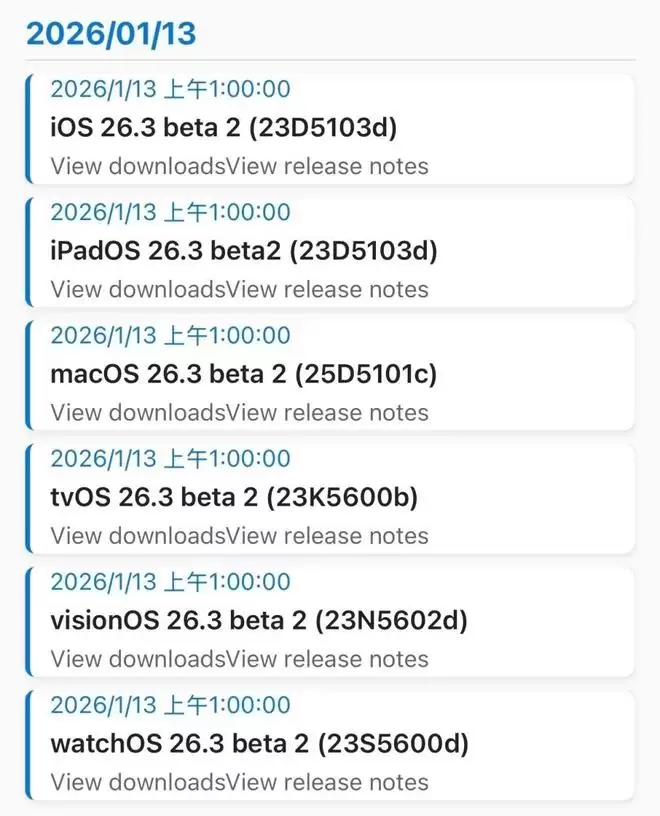View release notes for tvOS 26.3 beta 2
This screenshot has width=660, height=816.
pyautogui.click(x=328, y=536)
